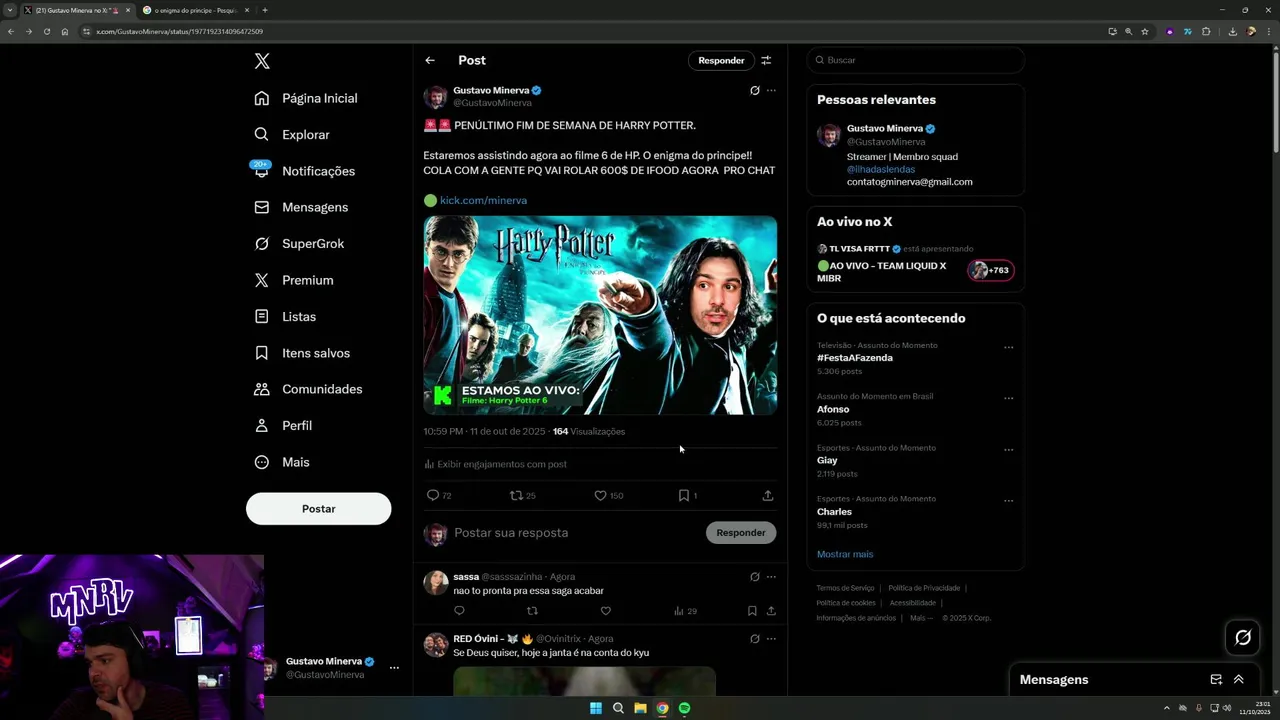Click Grok icon on RED Óvini's reply
This screenshot has width=1280, height=720.
pos(755,638)
